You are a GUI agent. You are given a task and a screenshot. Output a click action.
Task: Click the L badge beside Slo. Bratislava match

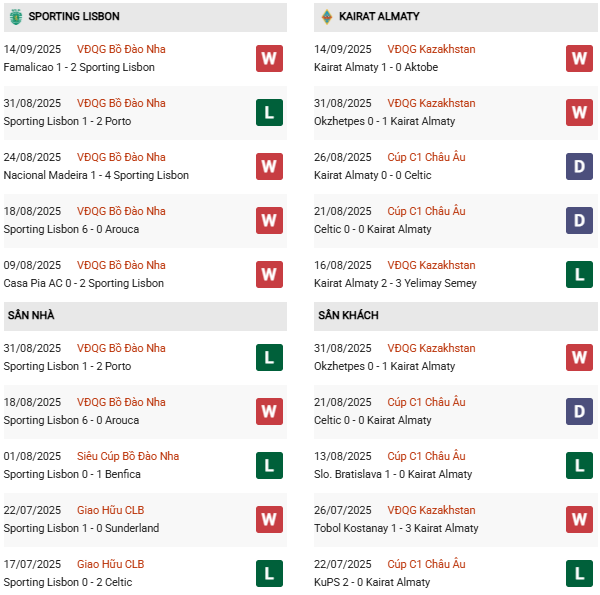point(579,465)
